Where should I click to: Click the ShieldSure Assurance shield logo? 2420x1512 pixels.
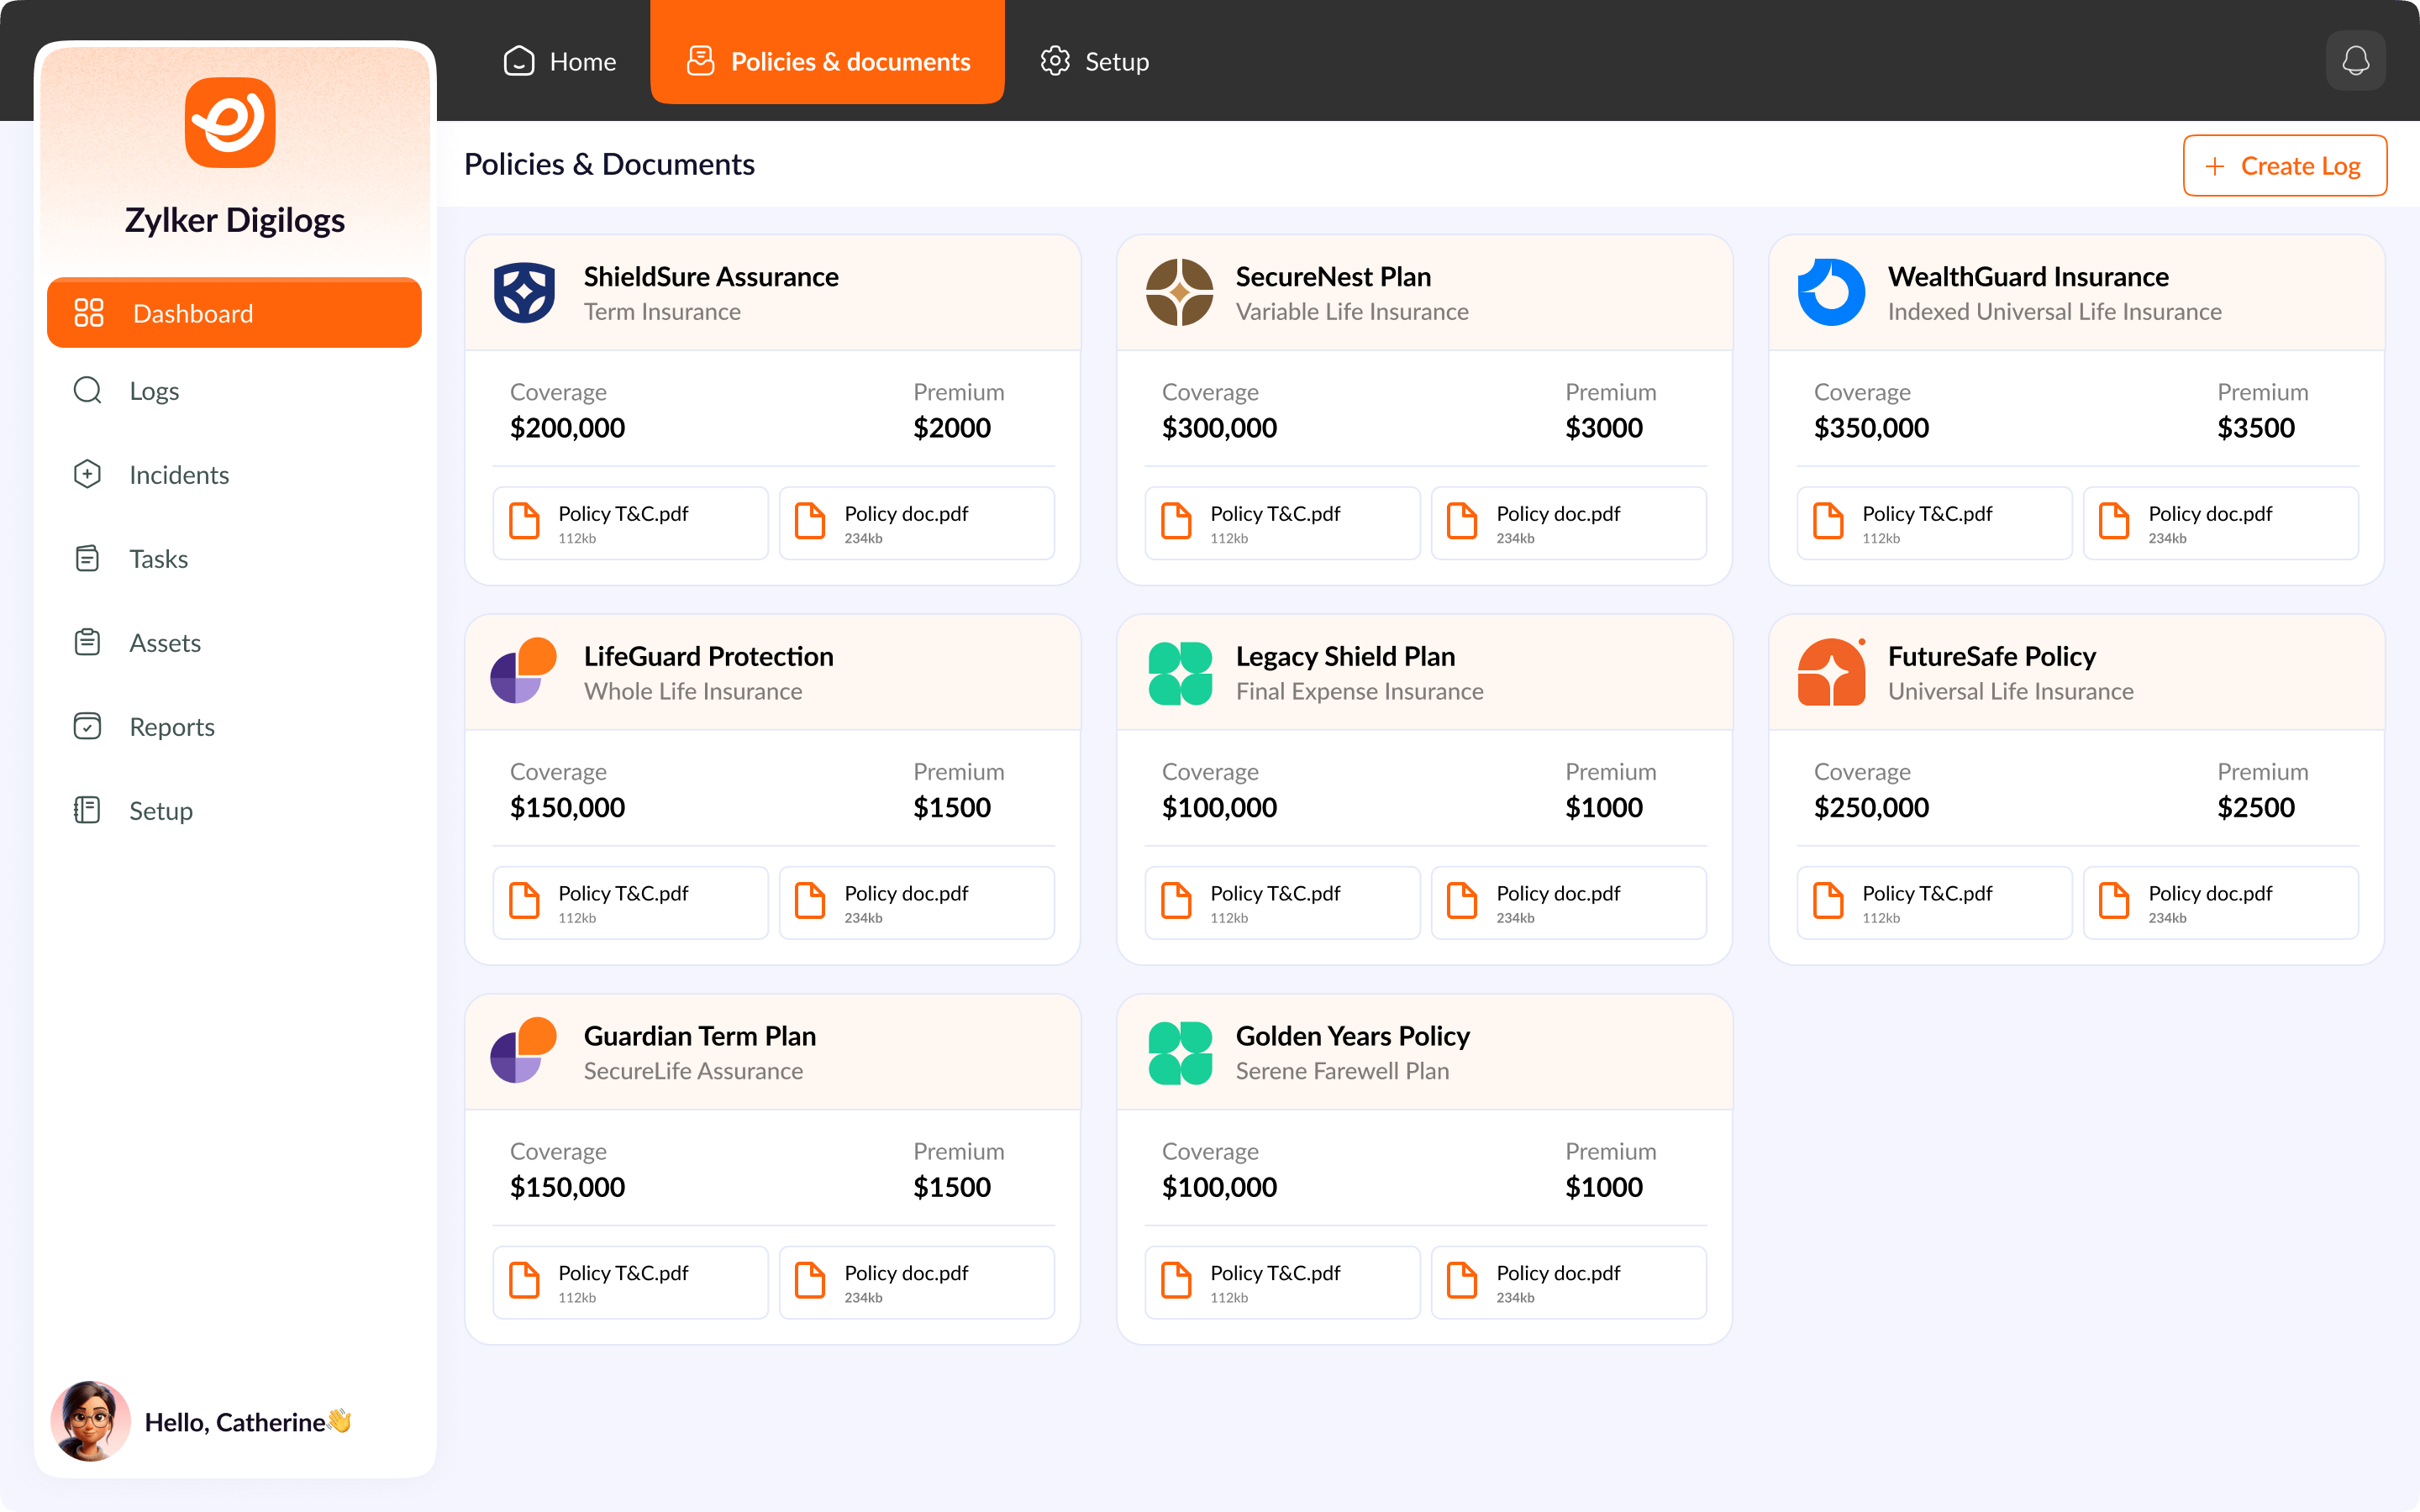pyautogui.click(x=524, y=293)
